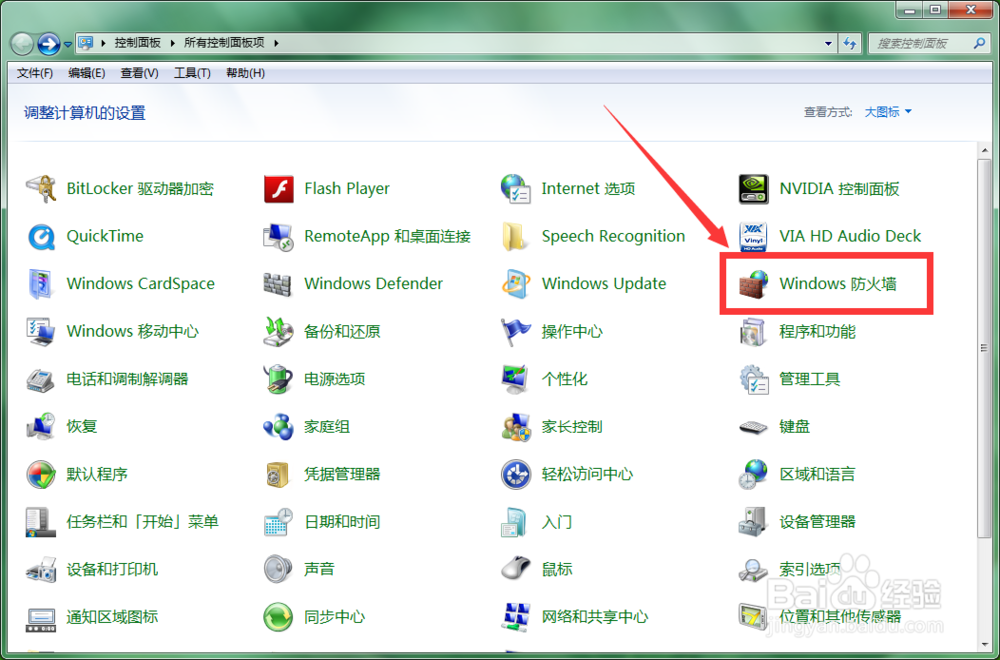
Task: Click 索引选项 link text
Action: 810,569
